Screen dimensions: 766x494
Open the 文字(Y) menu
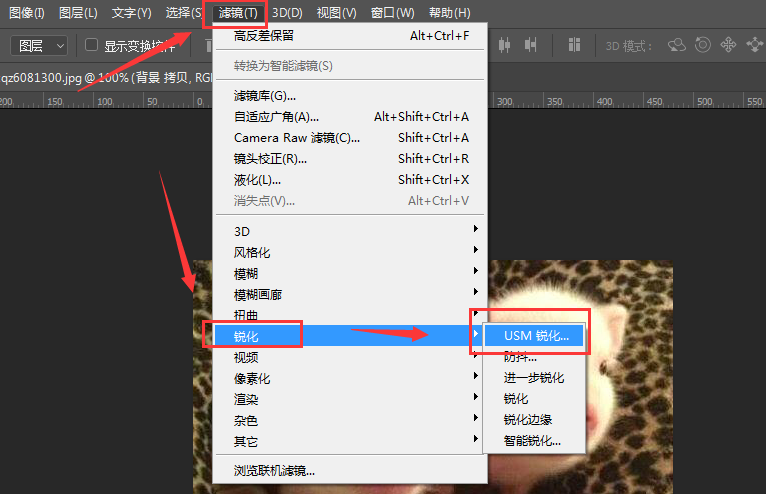click(x=131, y=13)
